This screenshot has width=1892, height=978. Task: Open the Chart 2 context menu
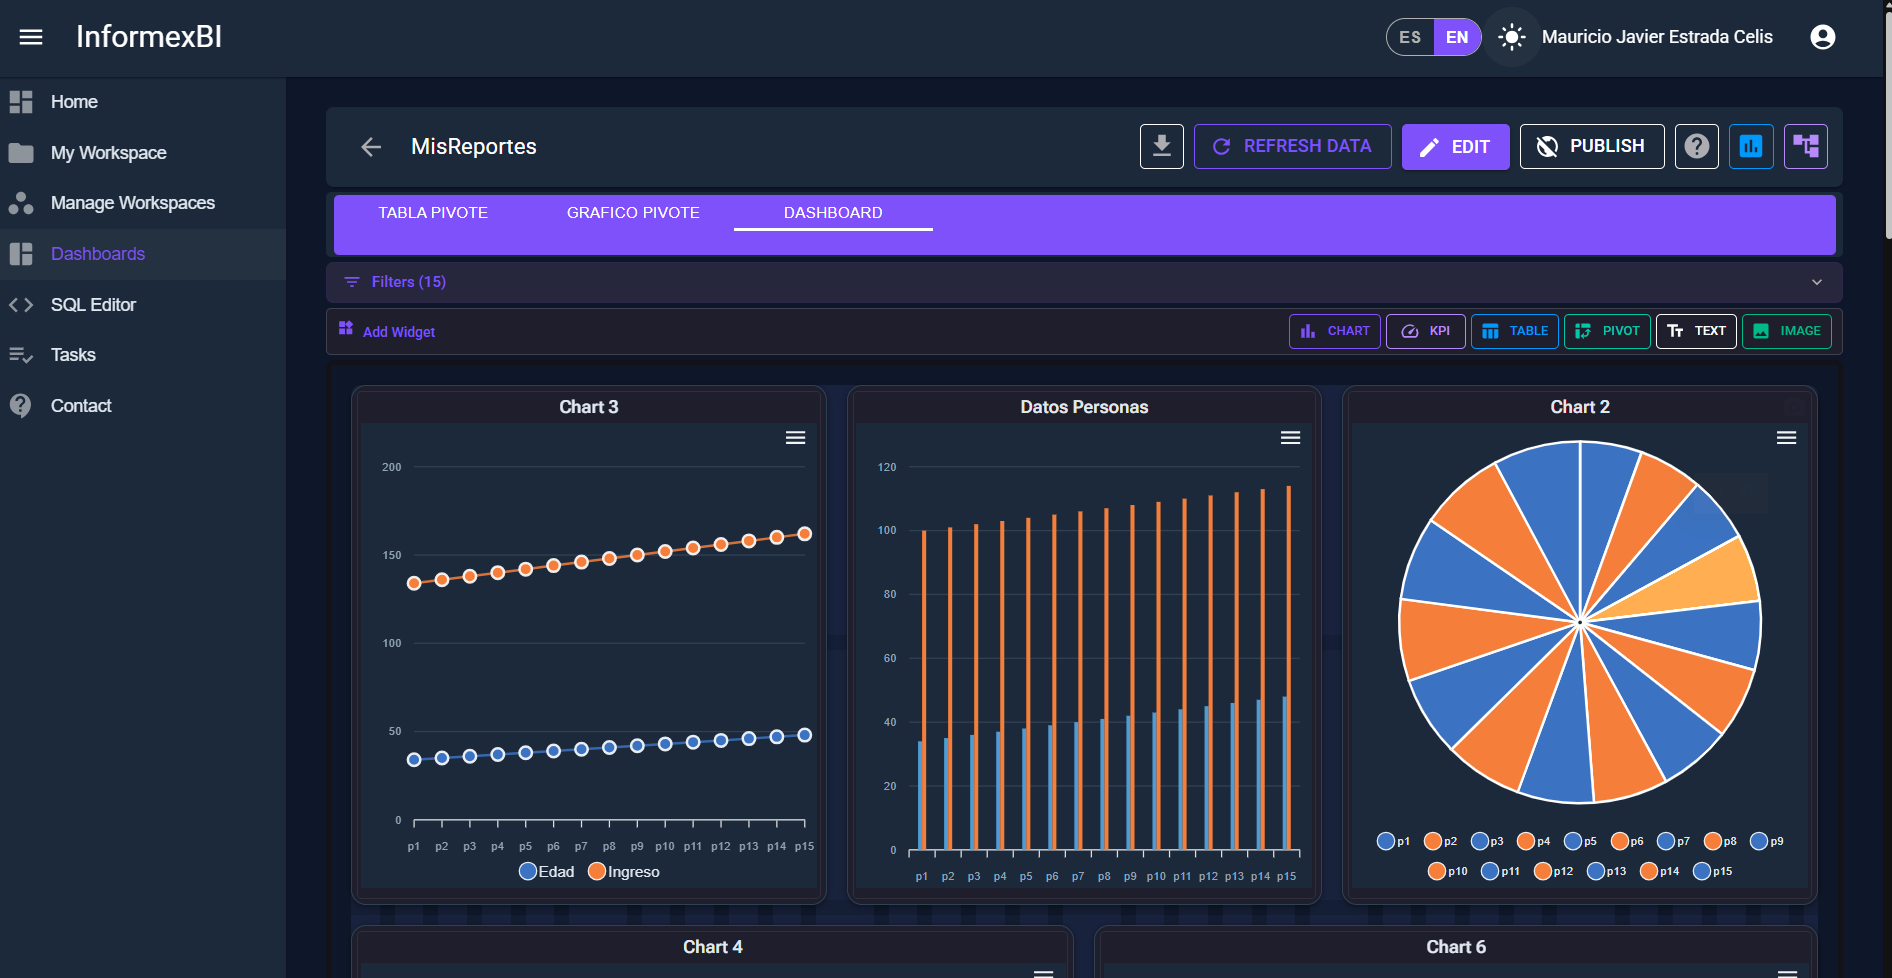pos(1787,437)
